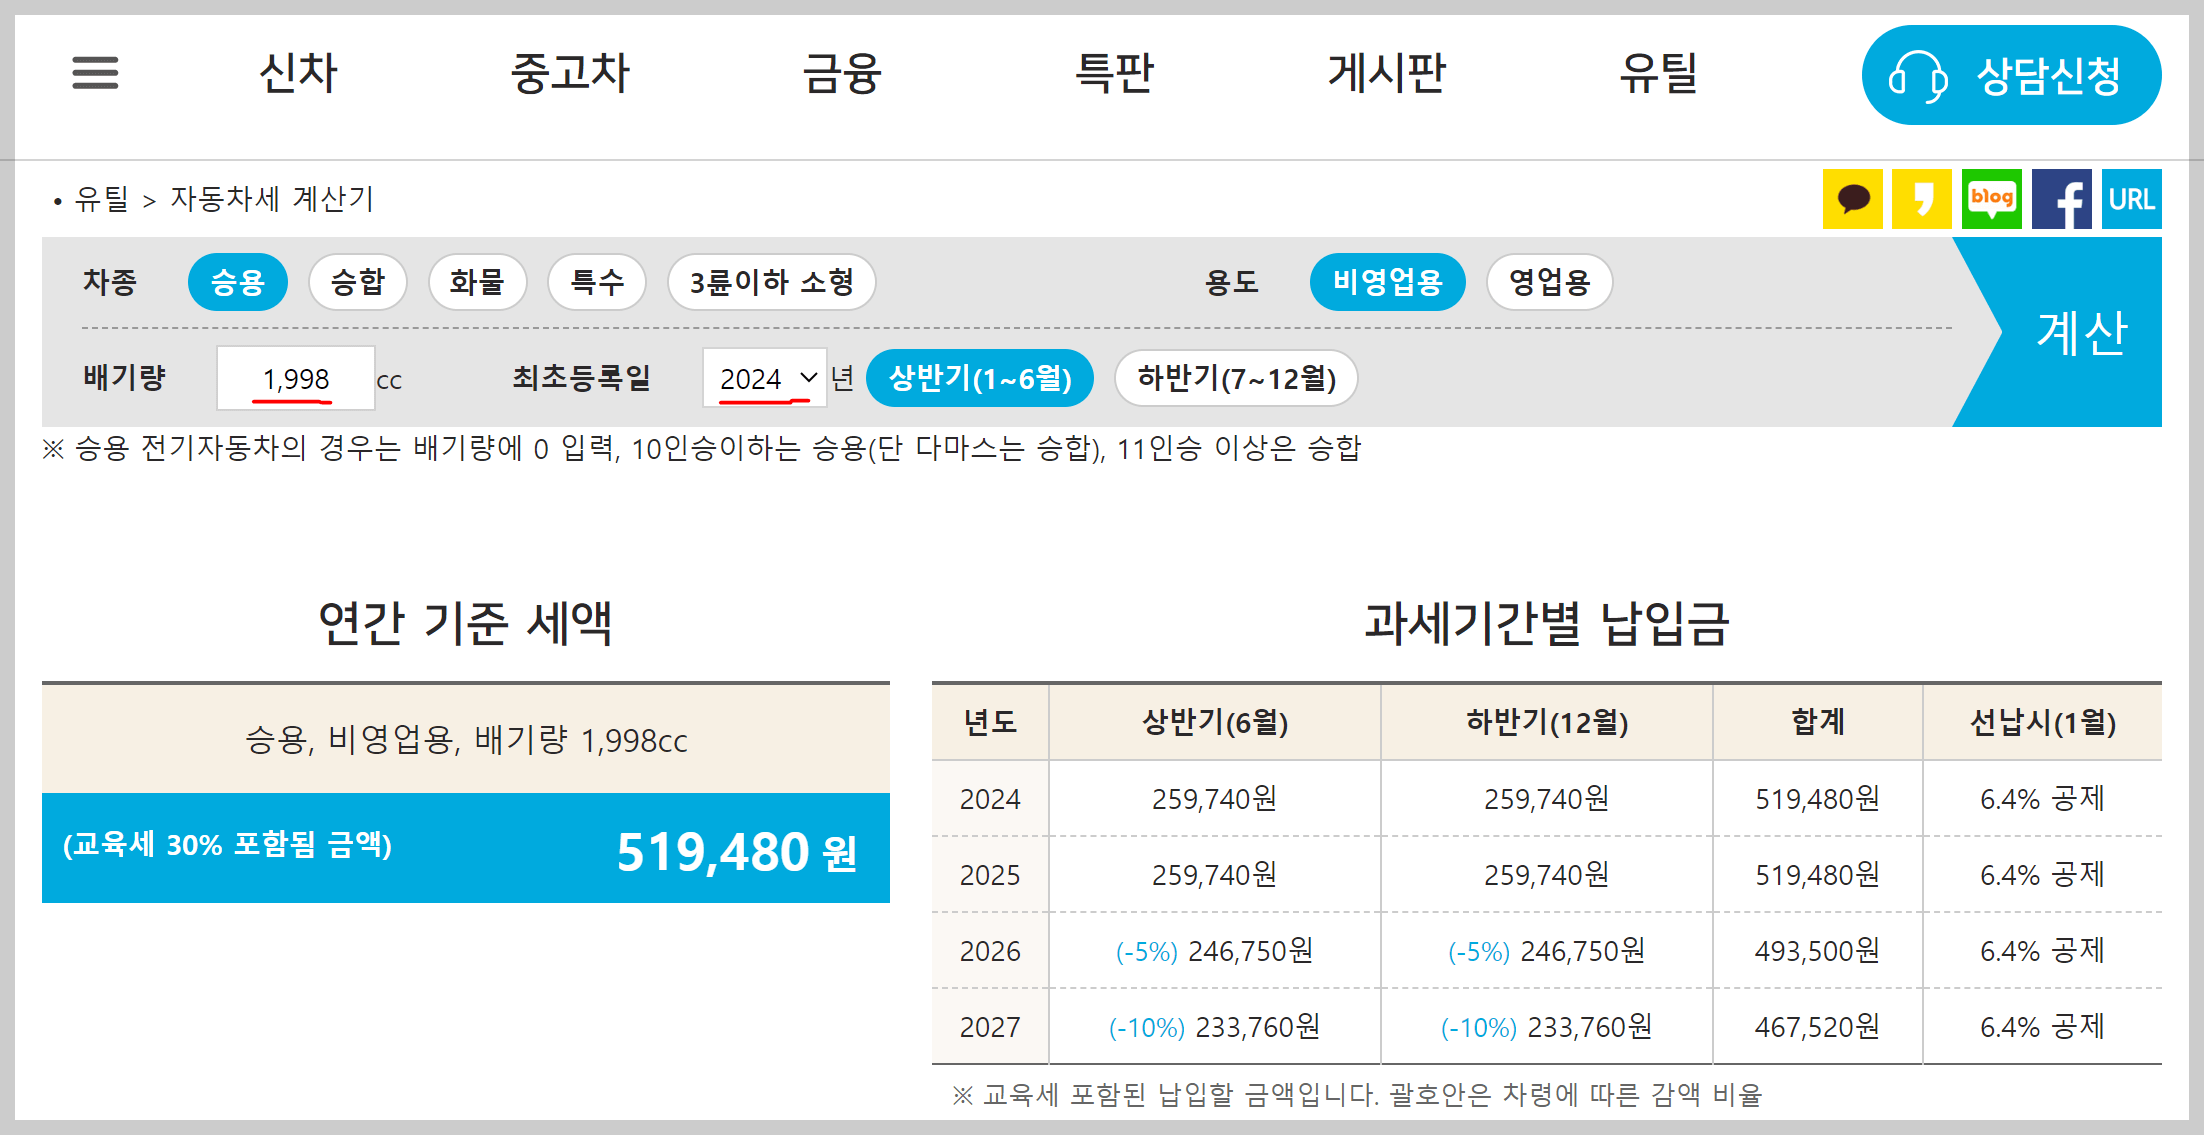Share to Kakao Story
The height and width of the screenshot is (1135, 2204).
(1922, 199)
